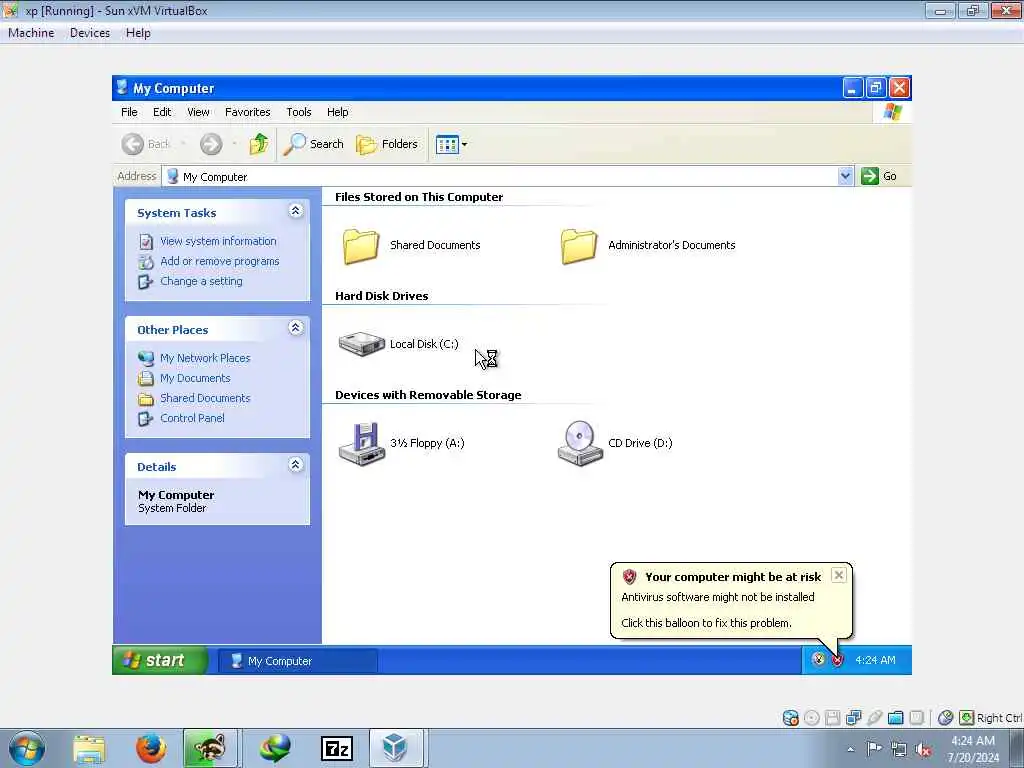
Task: Click the XP start button
Action: [x=160, y=660]
